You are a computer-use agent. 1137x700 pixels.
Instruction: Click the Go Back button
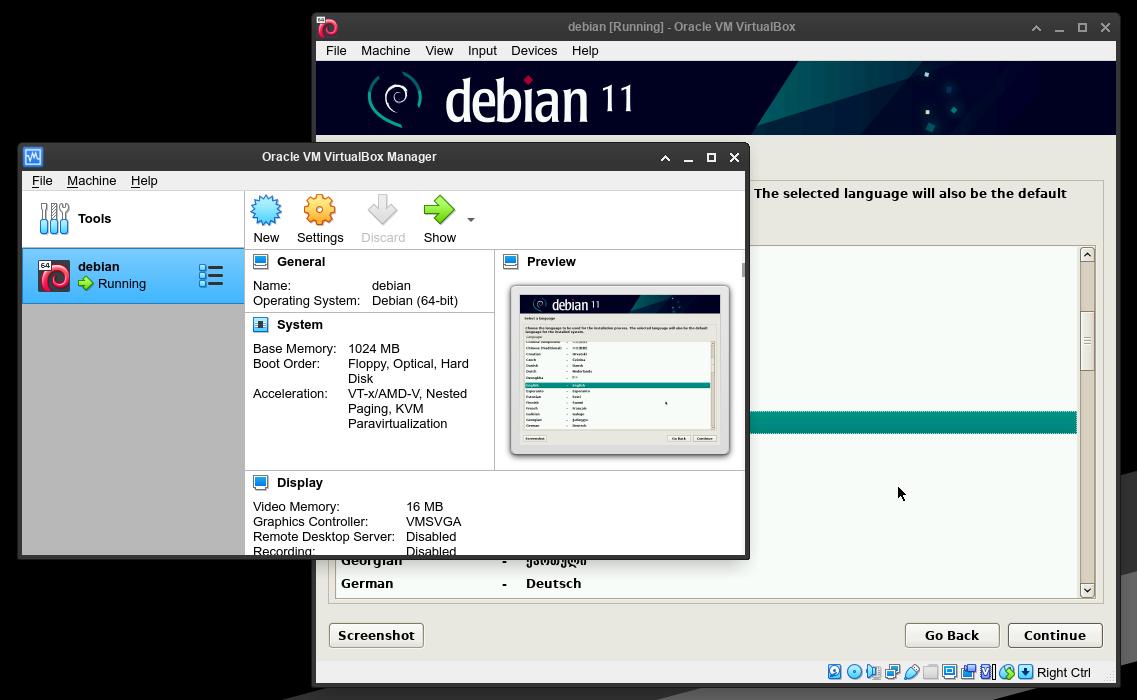[x=952, y=635]
